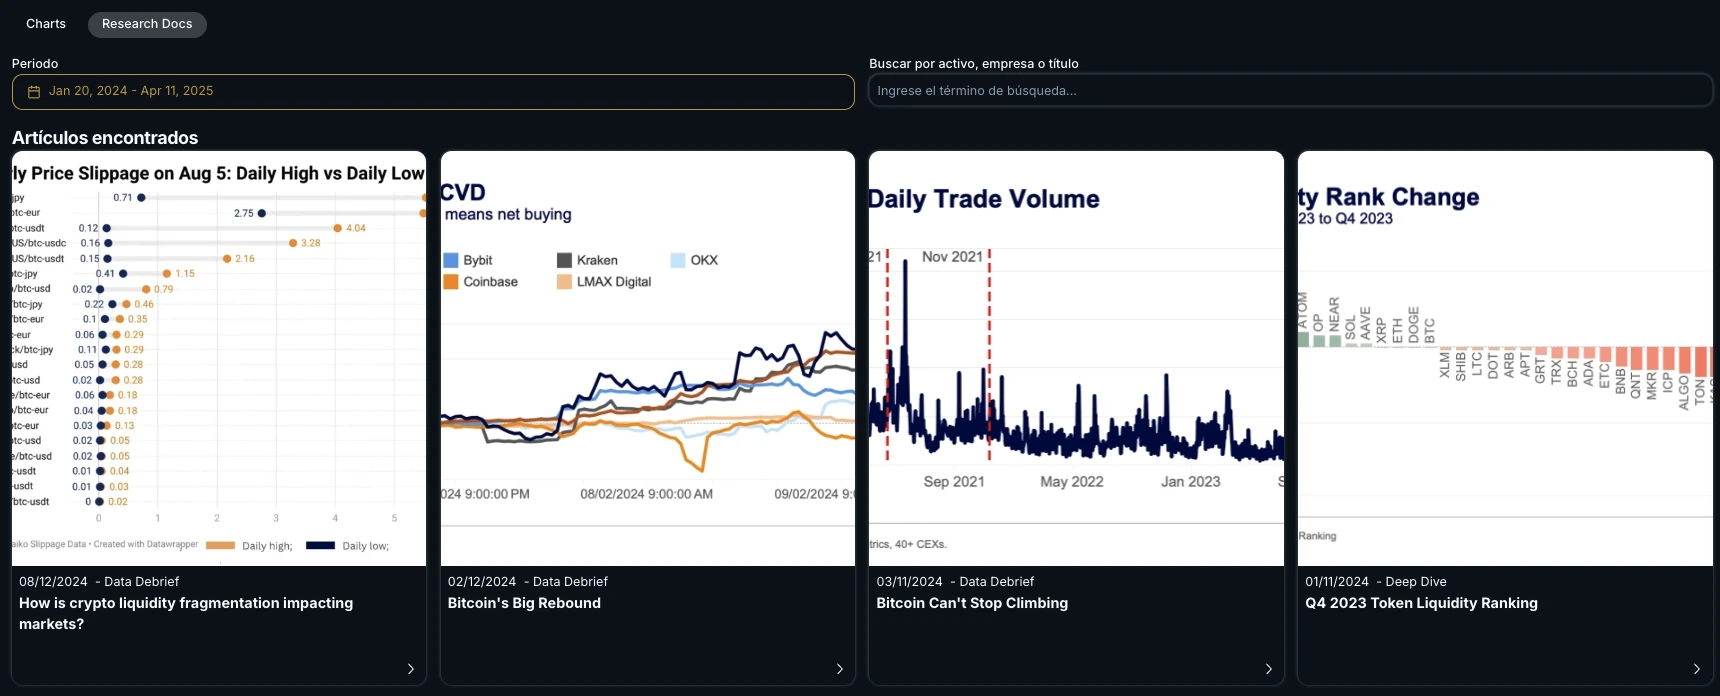
Task: Open the Rank Change chart thumbnail
Action: tap(1504, 358)
